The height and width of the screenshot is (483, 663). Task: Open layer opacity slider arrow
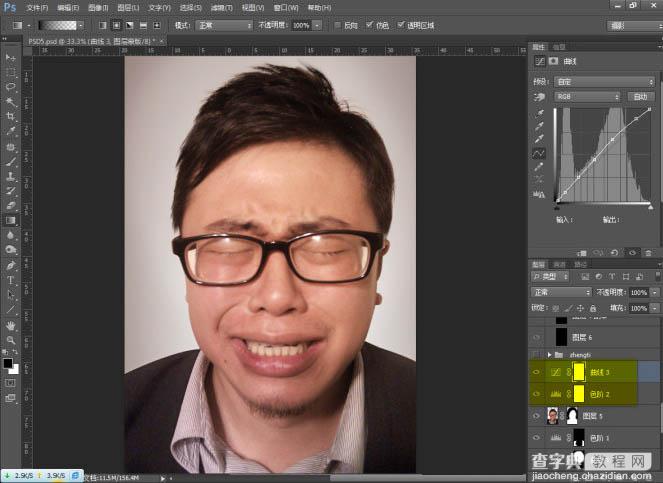pos(655,292)
